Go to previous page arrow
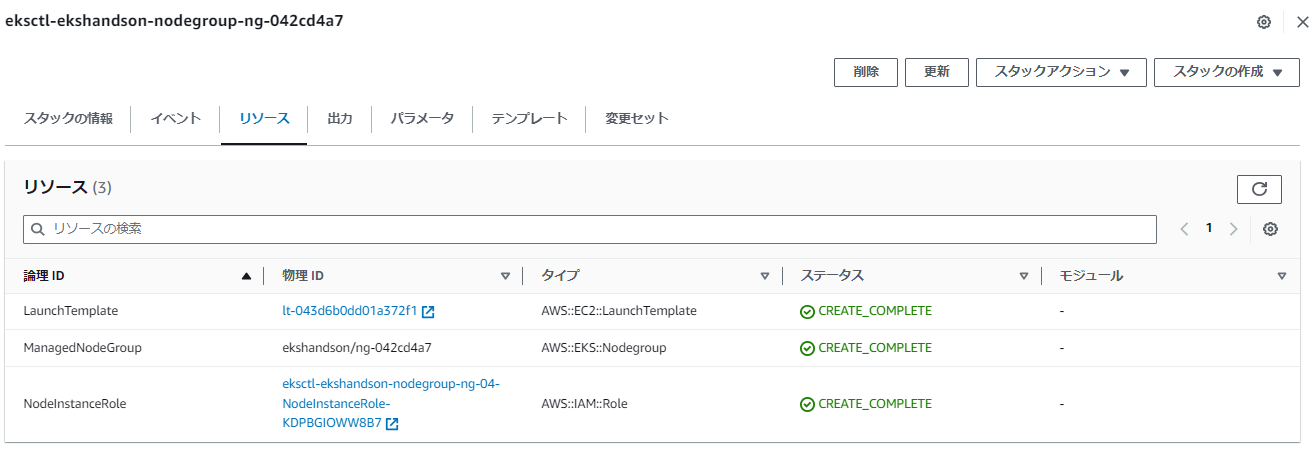This screenshot has height=450, width=1309. pyautogui.click(x=1184, y=229)
